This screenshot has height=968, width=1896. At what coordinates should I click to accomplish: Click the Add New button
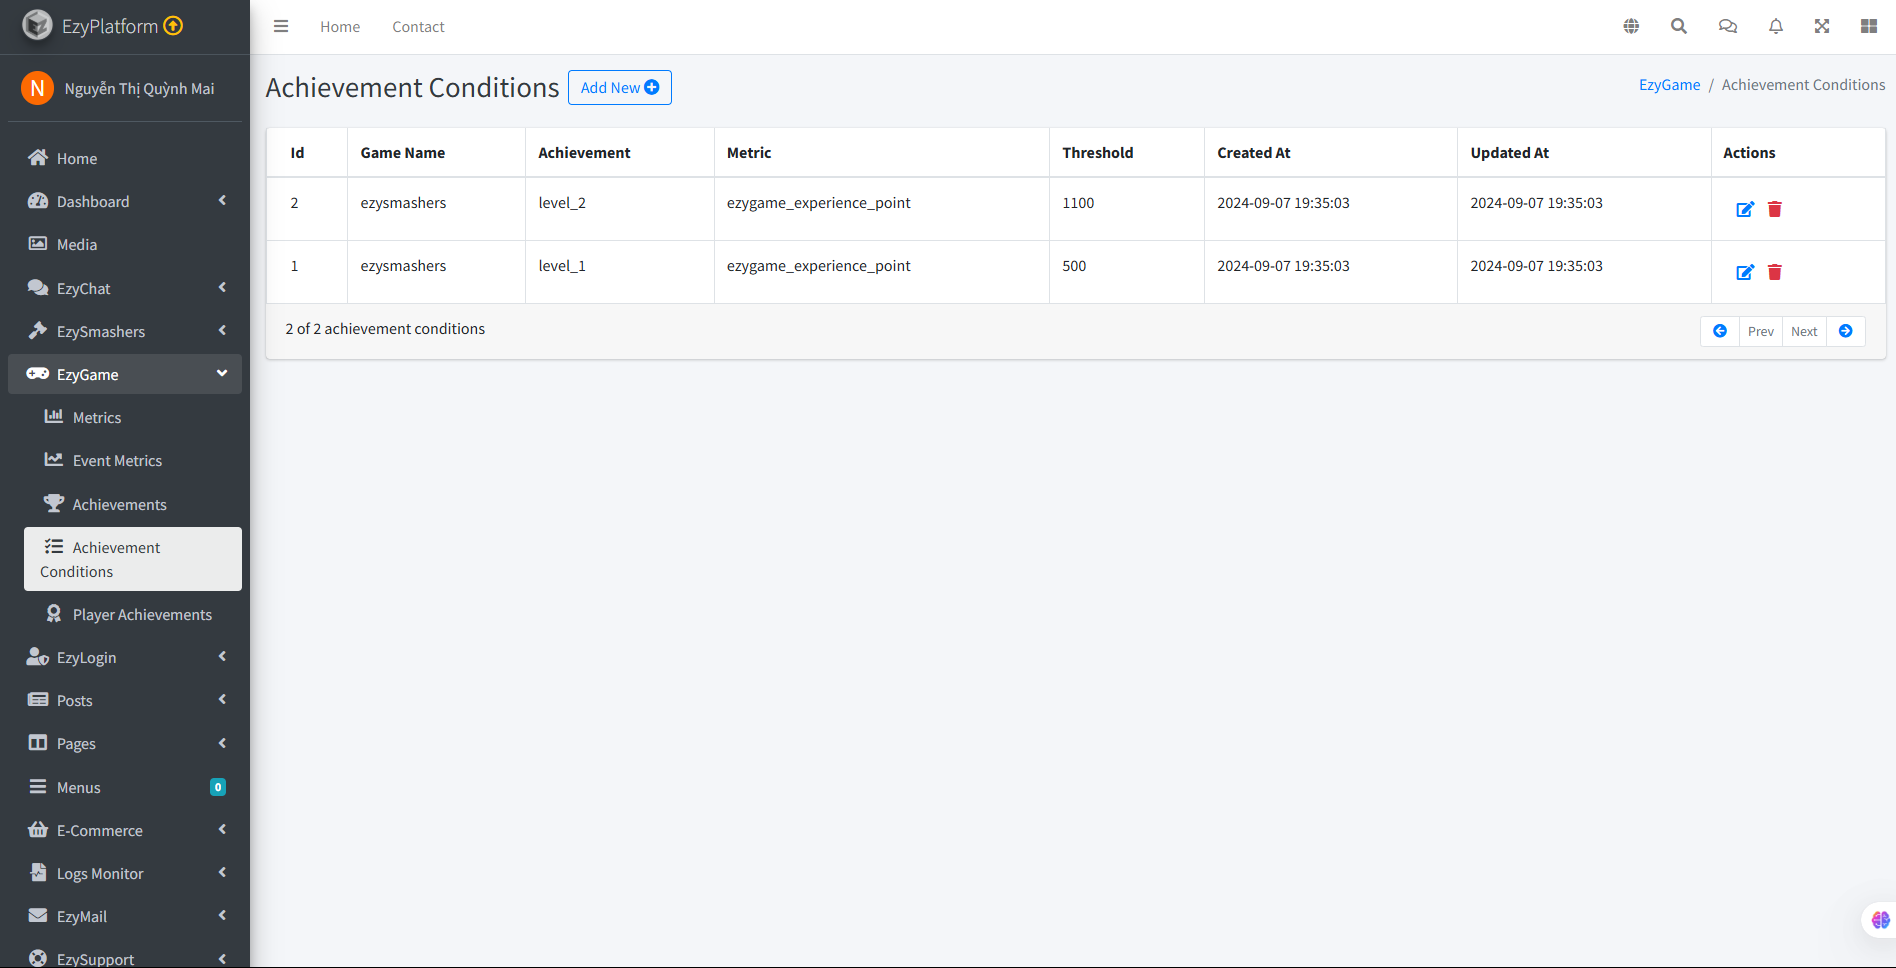pos(619,87)
